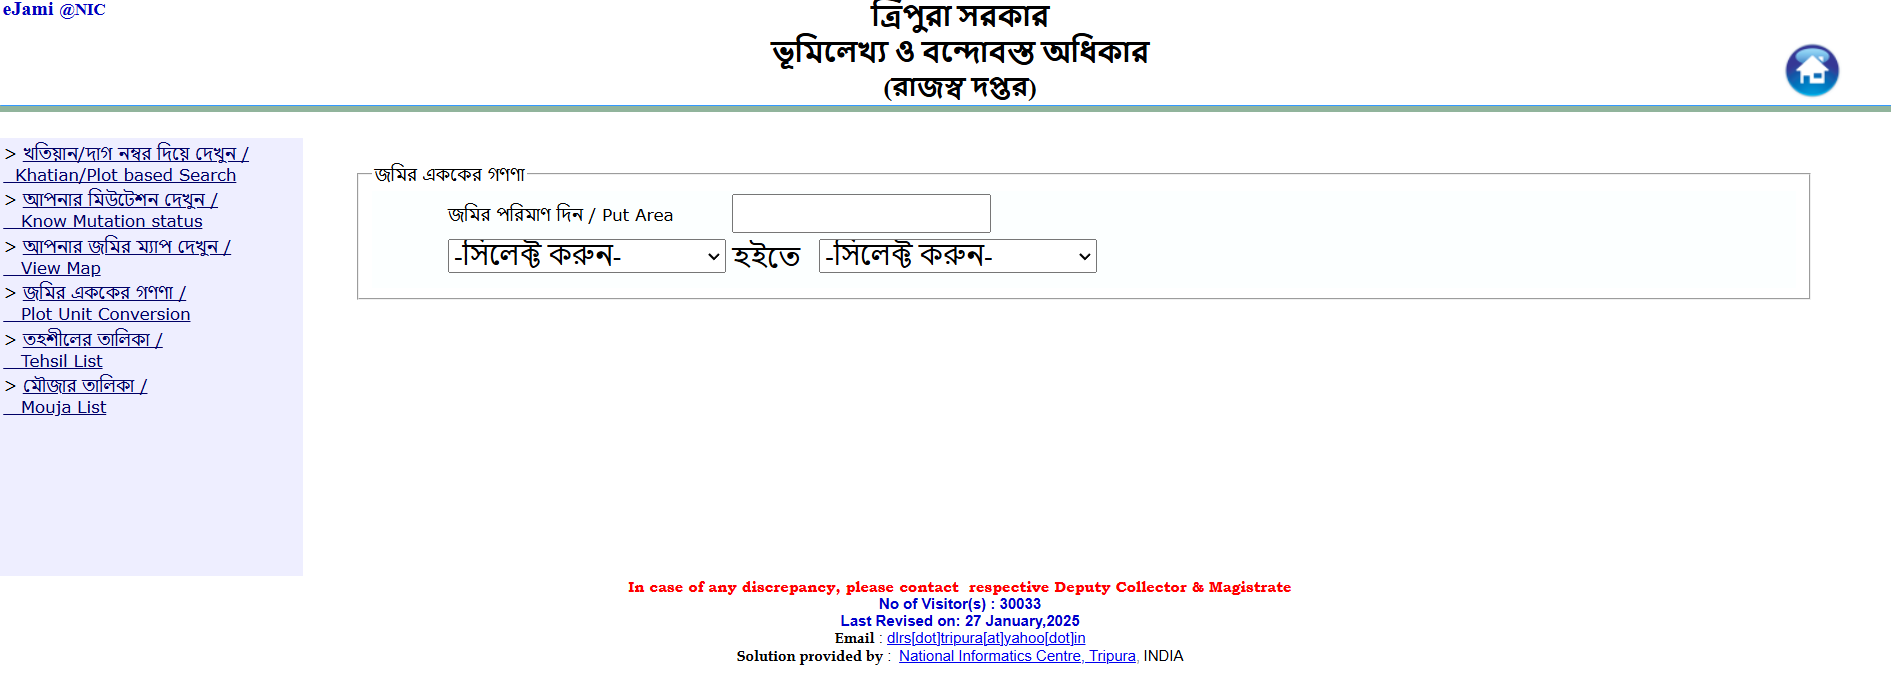Click the dlrs tripura email link
Image resolution: width=1891 pixels, height=691 pixels.
(x=985, y=638)
